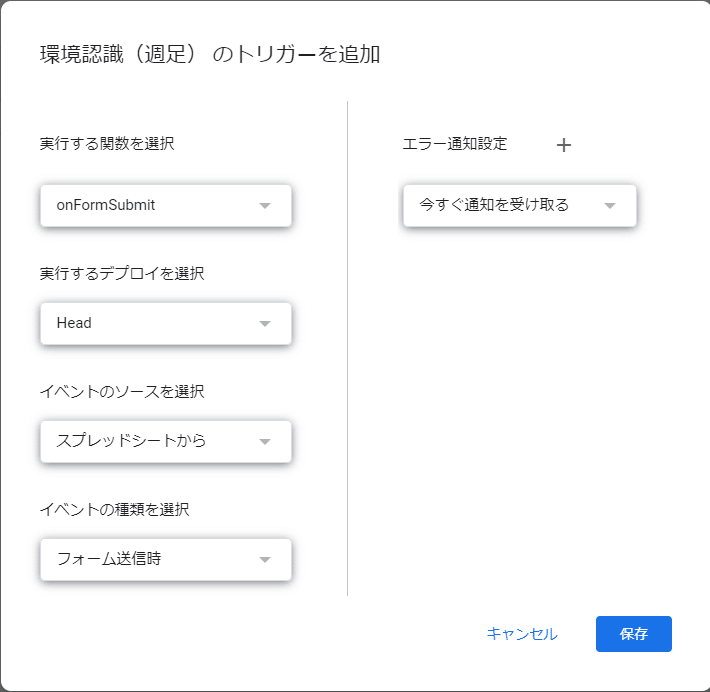710x692 pixels.
Task: Click the 実行するデプロイを選択 label
Action: [122, 274]
